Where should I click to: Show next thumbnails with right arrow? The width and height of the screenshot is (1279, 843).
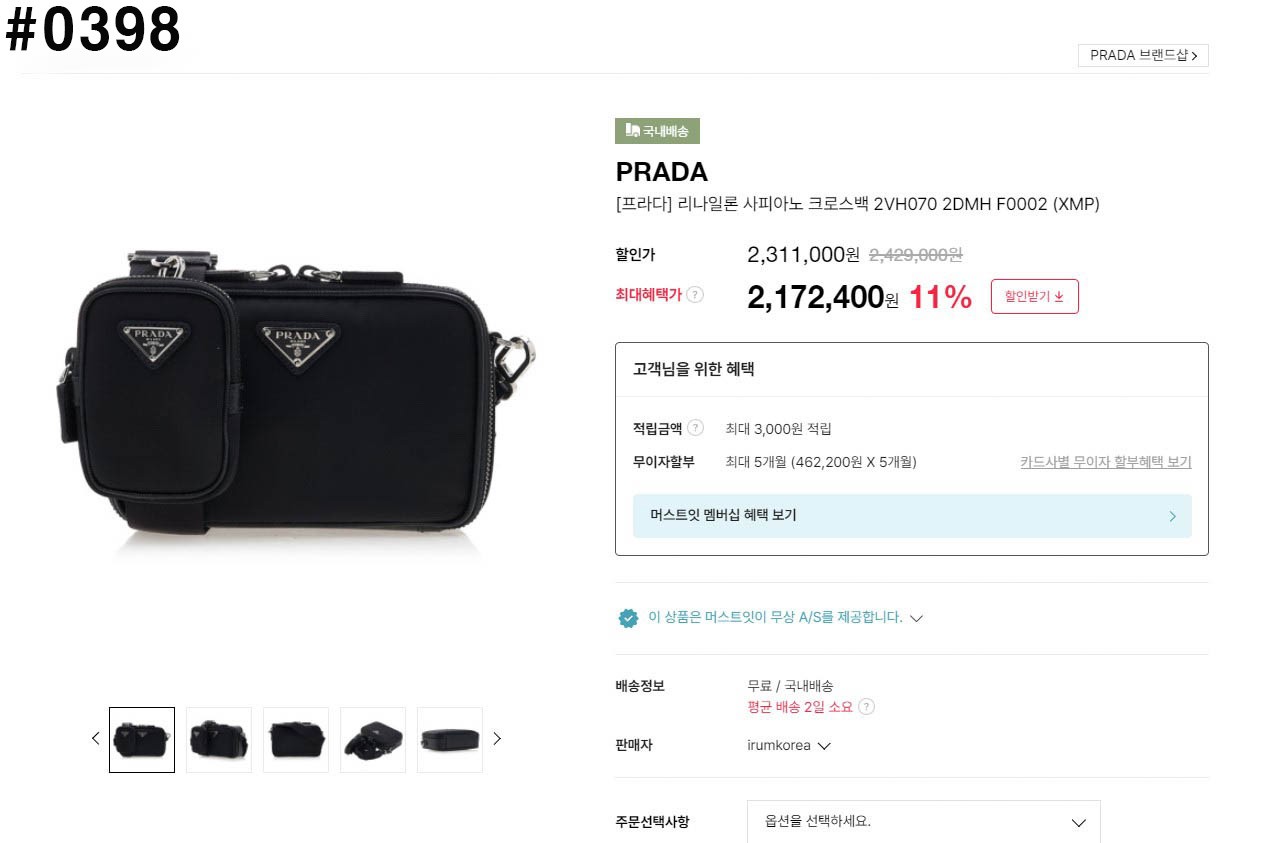497,739
